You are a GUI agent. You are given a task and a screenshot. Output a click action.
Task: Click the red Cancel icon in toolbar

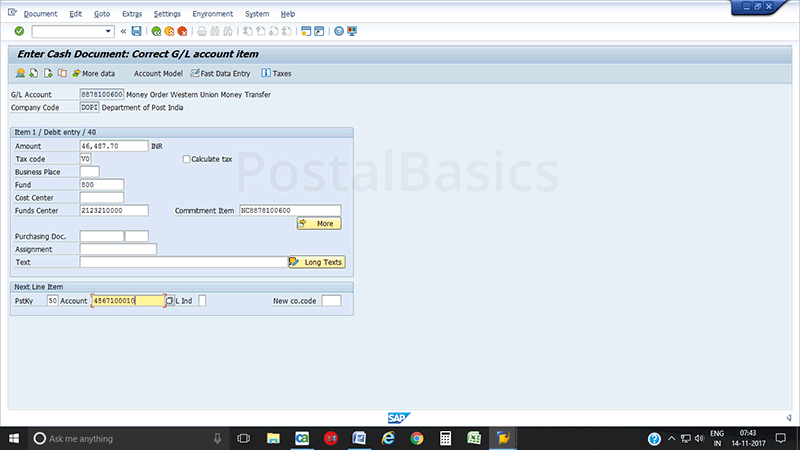coord(182,31)
